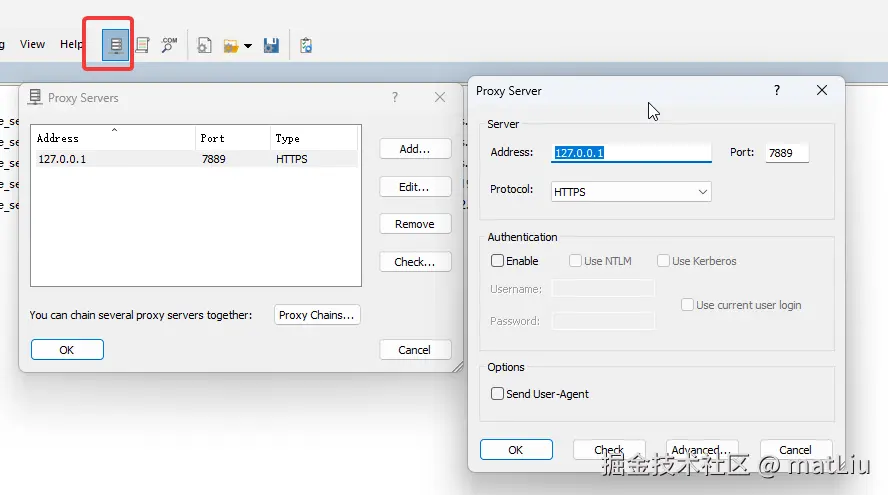
Task: Sort by the Type column header
Action: pyautogui.click(x=314, y=138)
